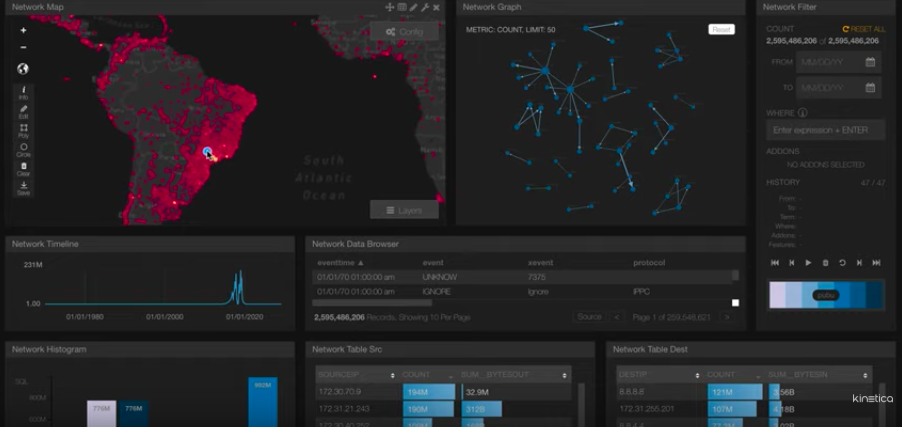This screenshot has width=902, height=427.
Task: Click the WHERE expression input field
Action: coord(825,130)
